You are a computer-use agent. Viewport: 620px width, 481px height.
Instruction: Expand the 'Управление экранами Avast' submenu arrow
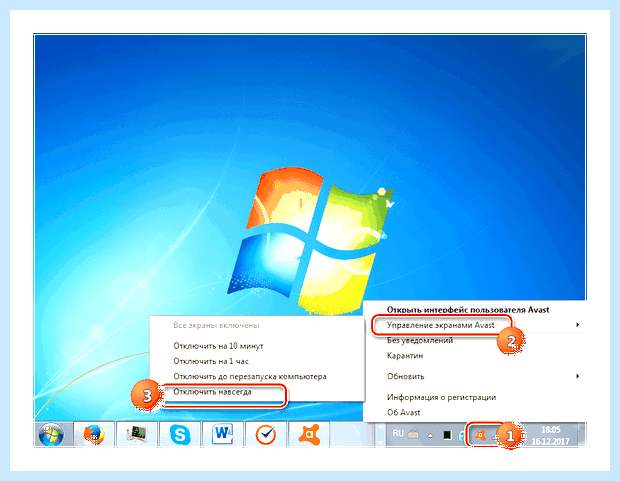[578, 325]
